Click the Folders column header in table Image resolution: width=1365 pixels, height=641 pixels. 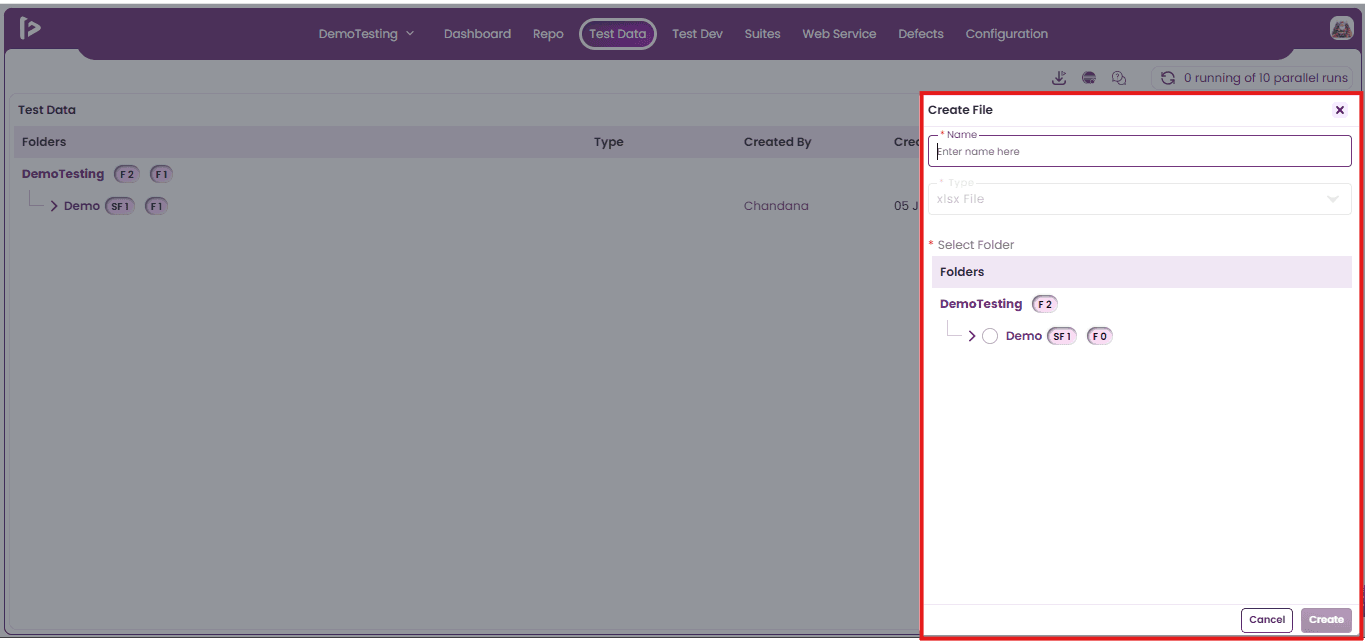click(44, 142)
